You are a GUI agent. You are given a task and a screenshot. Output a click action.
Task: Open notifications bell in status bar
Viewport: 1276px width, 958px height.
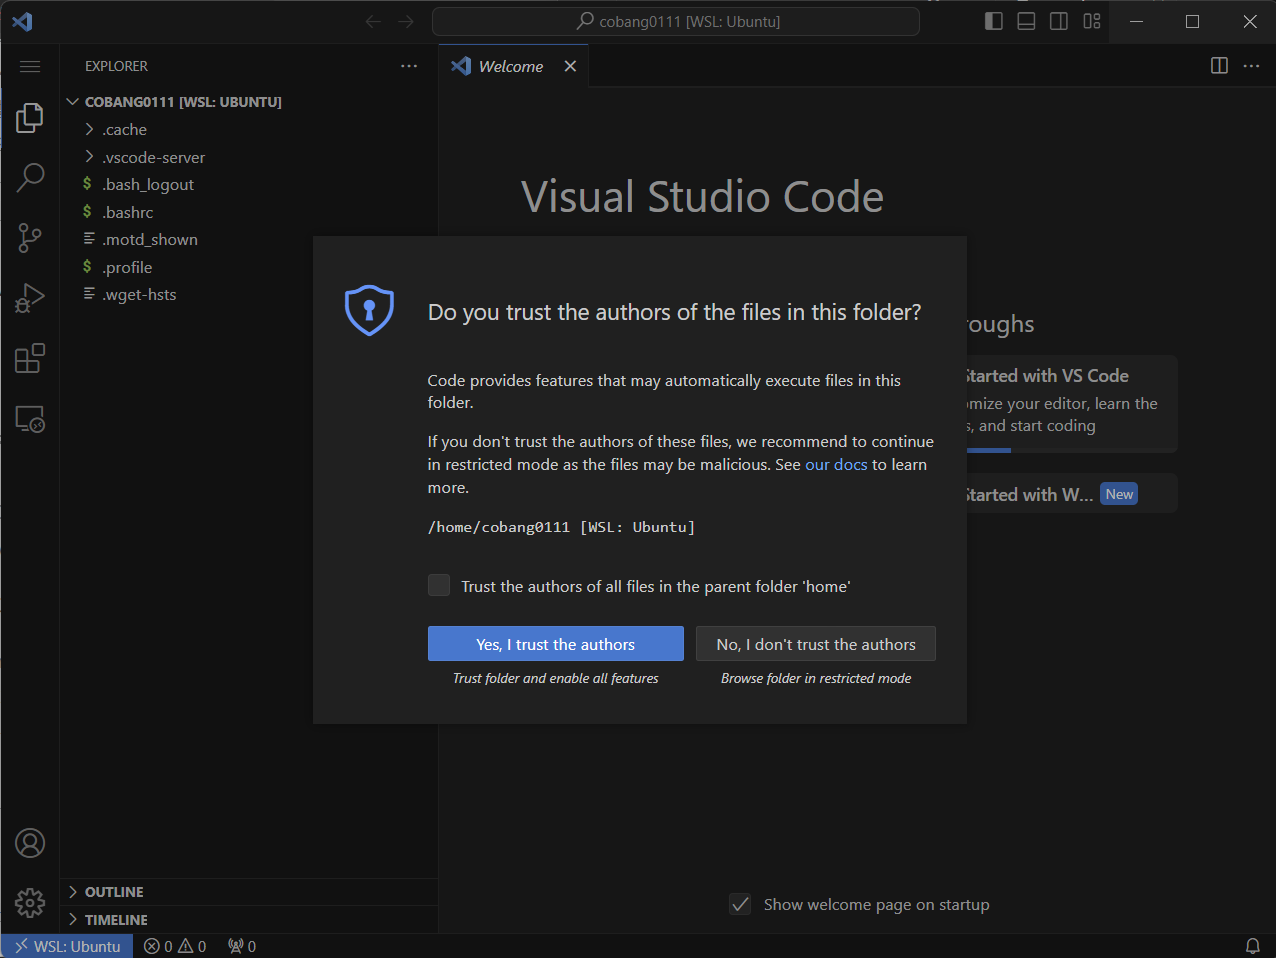pyautogui.click(x=1252, y=946)
